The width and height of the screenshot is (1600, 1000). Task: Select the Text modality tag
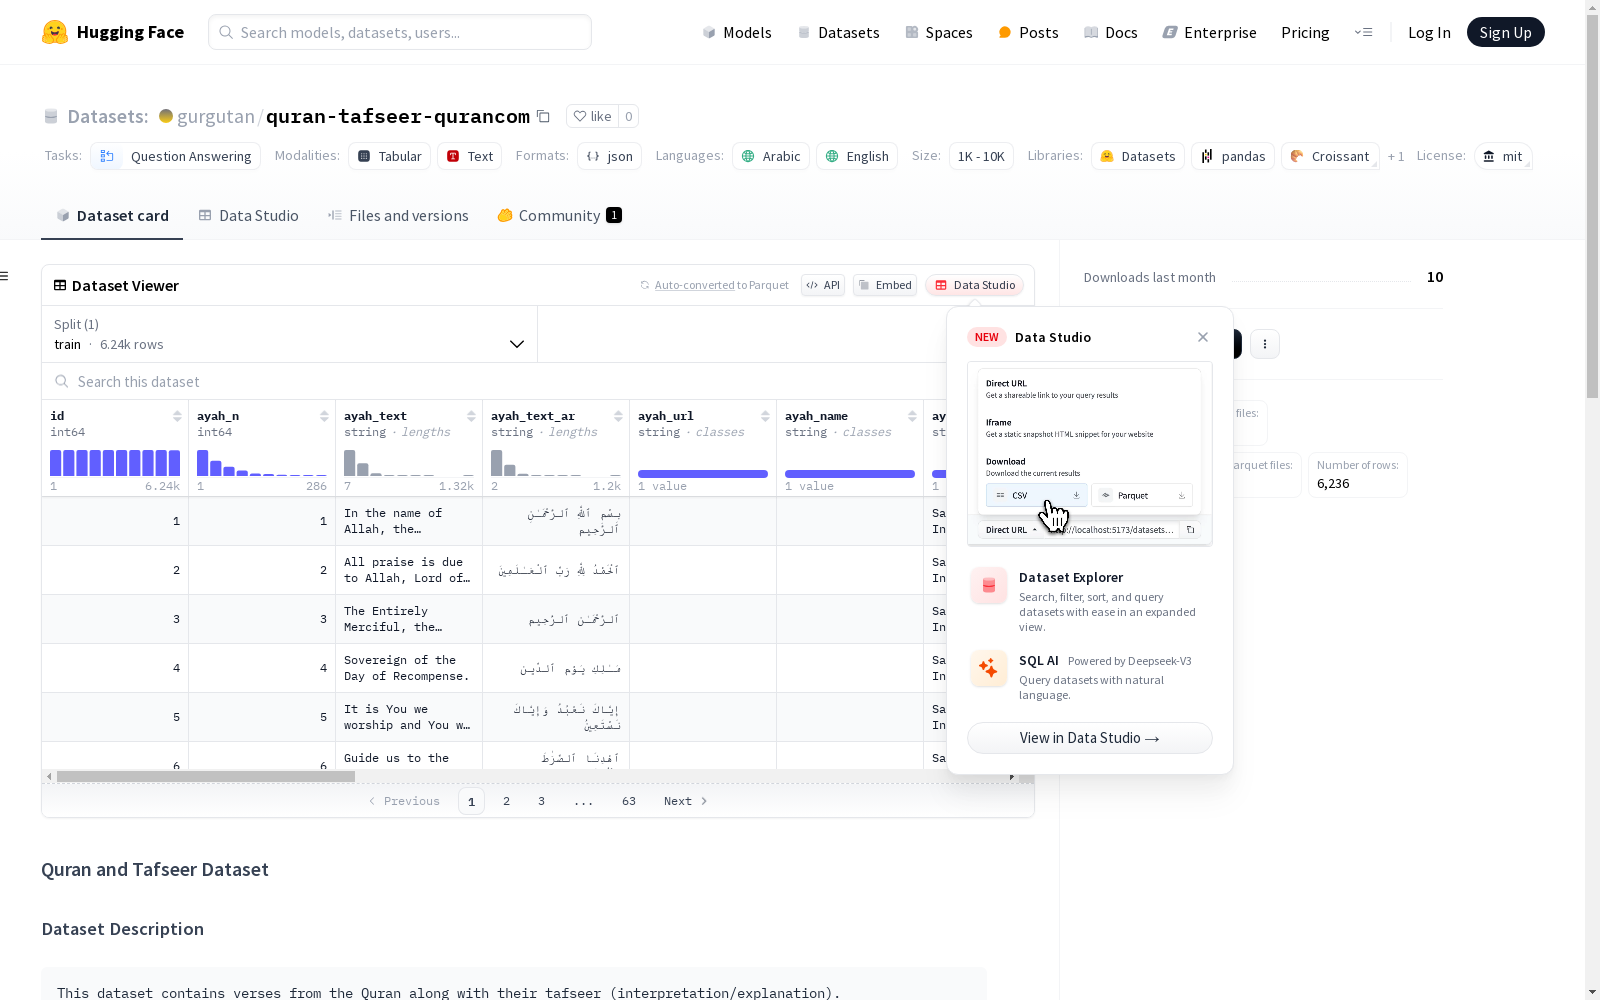click(469, 156)
